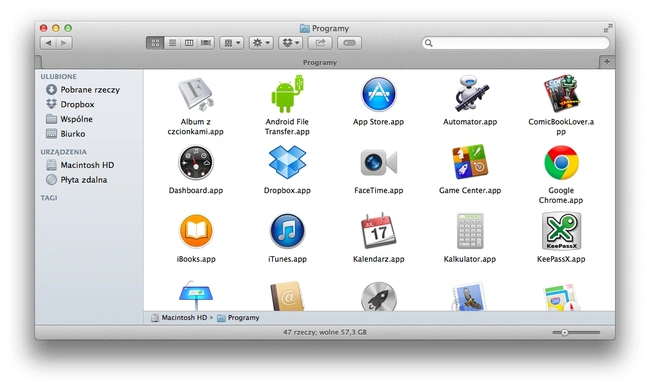Select the Programy tab
The height and width of the screenshot is (388, 650).
pyautogui.click(x=320, y=62)
